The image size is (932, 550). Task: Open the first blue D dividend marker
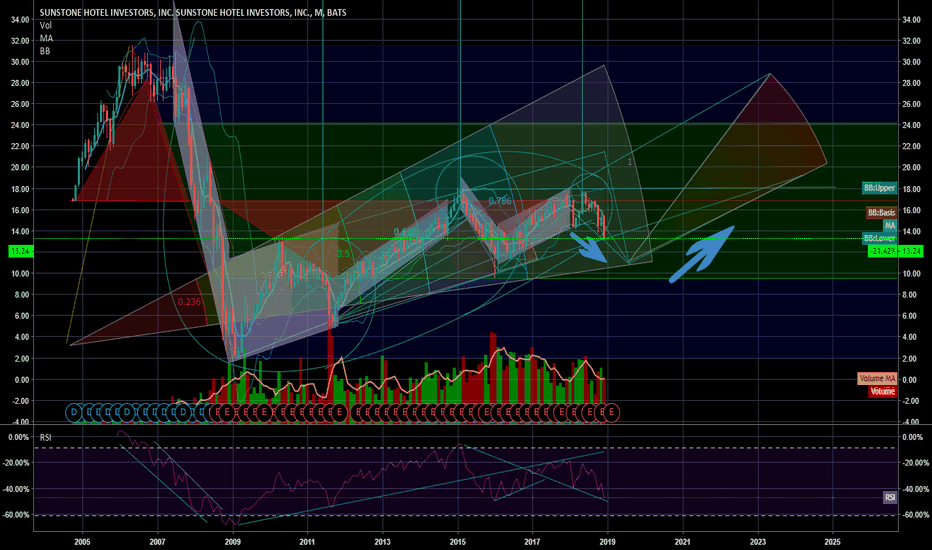click(x=74, y=412)
